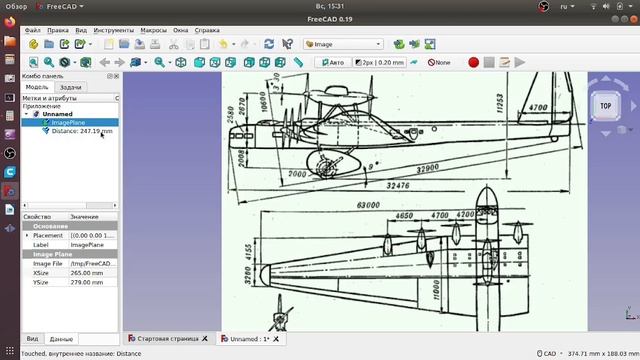Viewport: 640px width, 360px height.
Task: Click the None autogroup button
Action: pos(439,62)
